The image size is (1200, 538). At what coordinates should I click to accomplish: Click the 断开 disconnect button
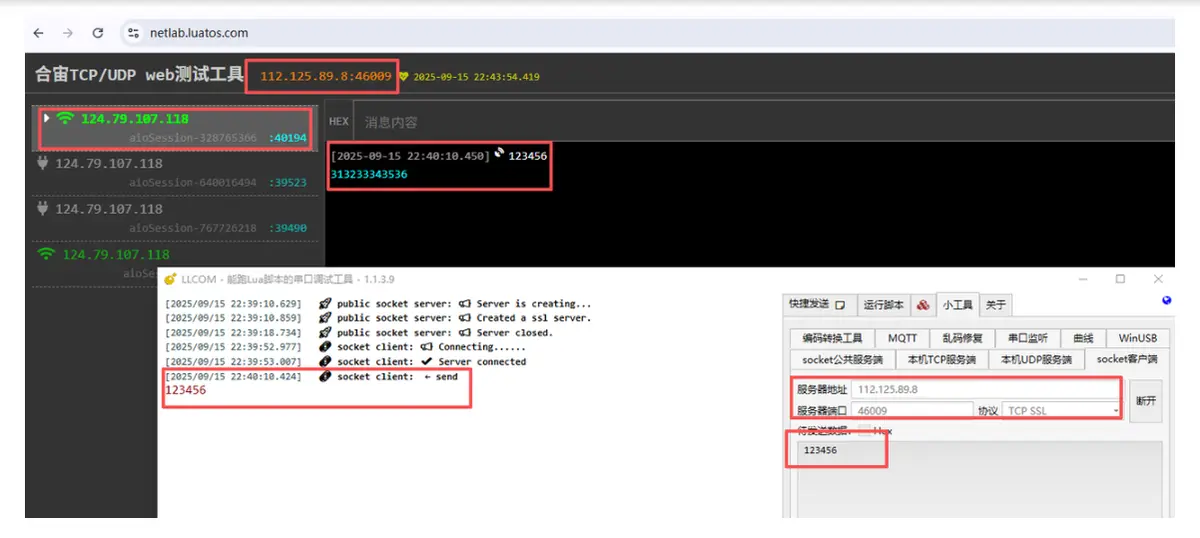[x=1146, y=400]
